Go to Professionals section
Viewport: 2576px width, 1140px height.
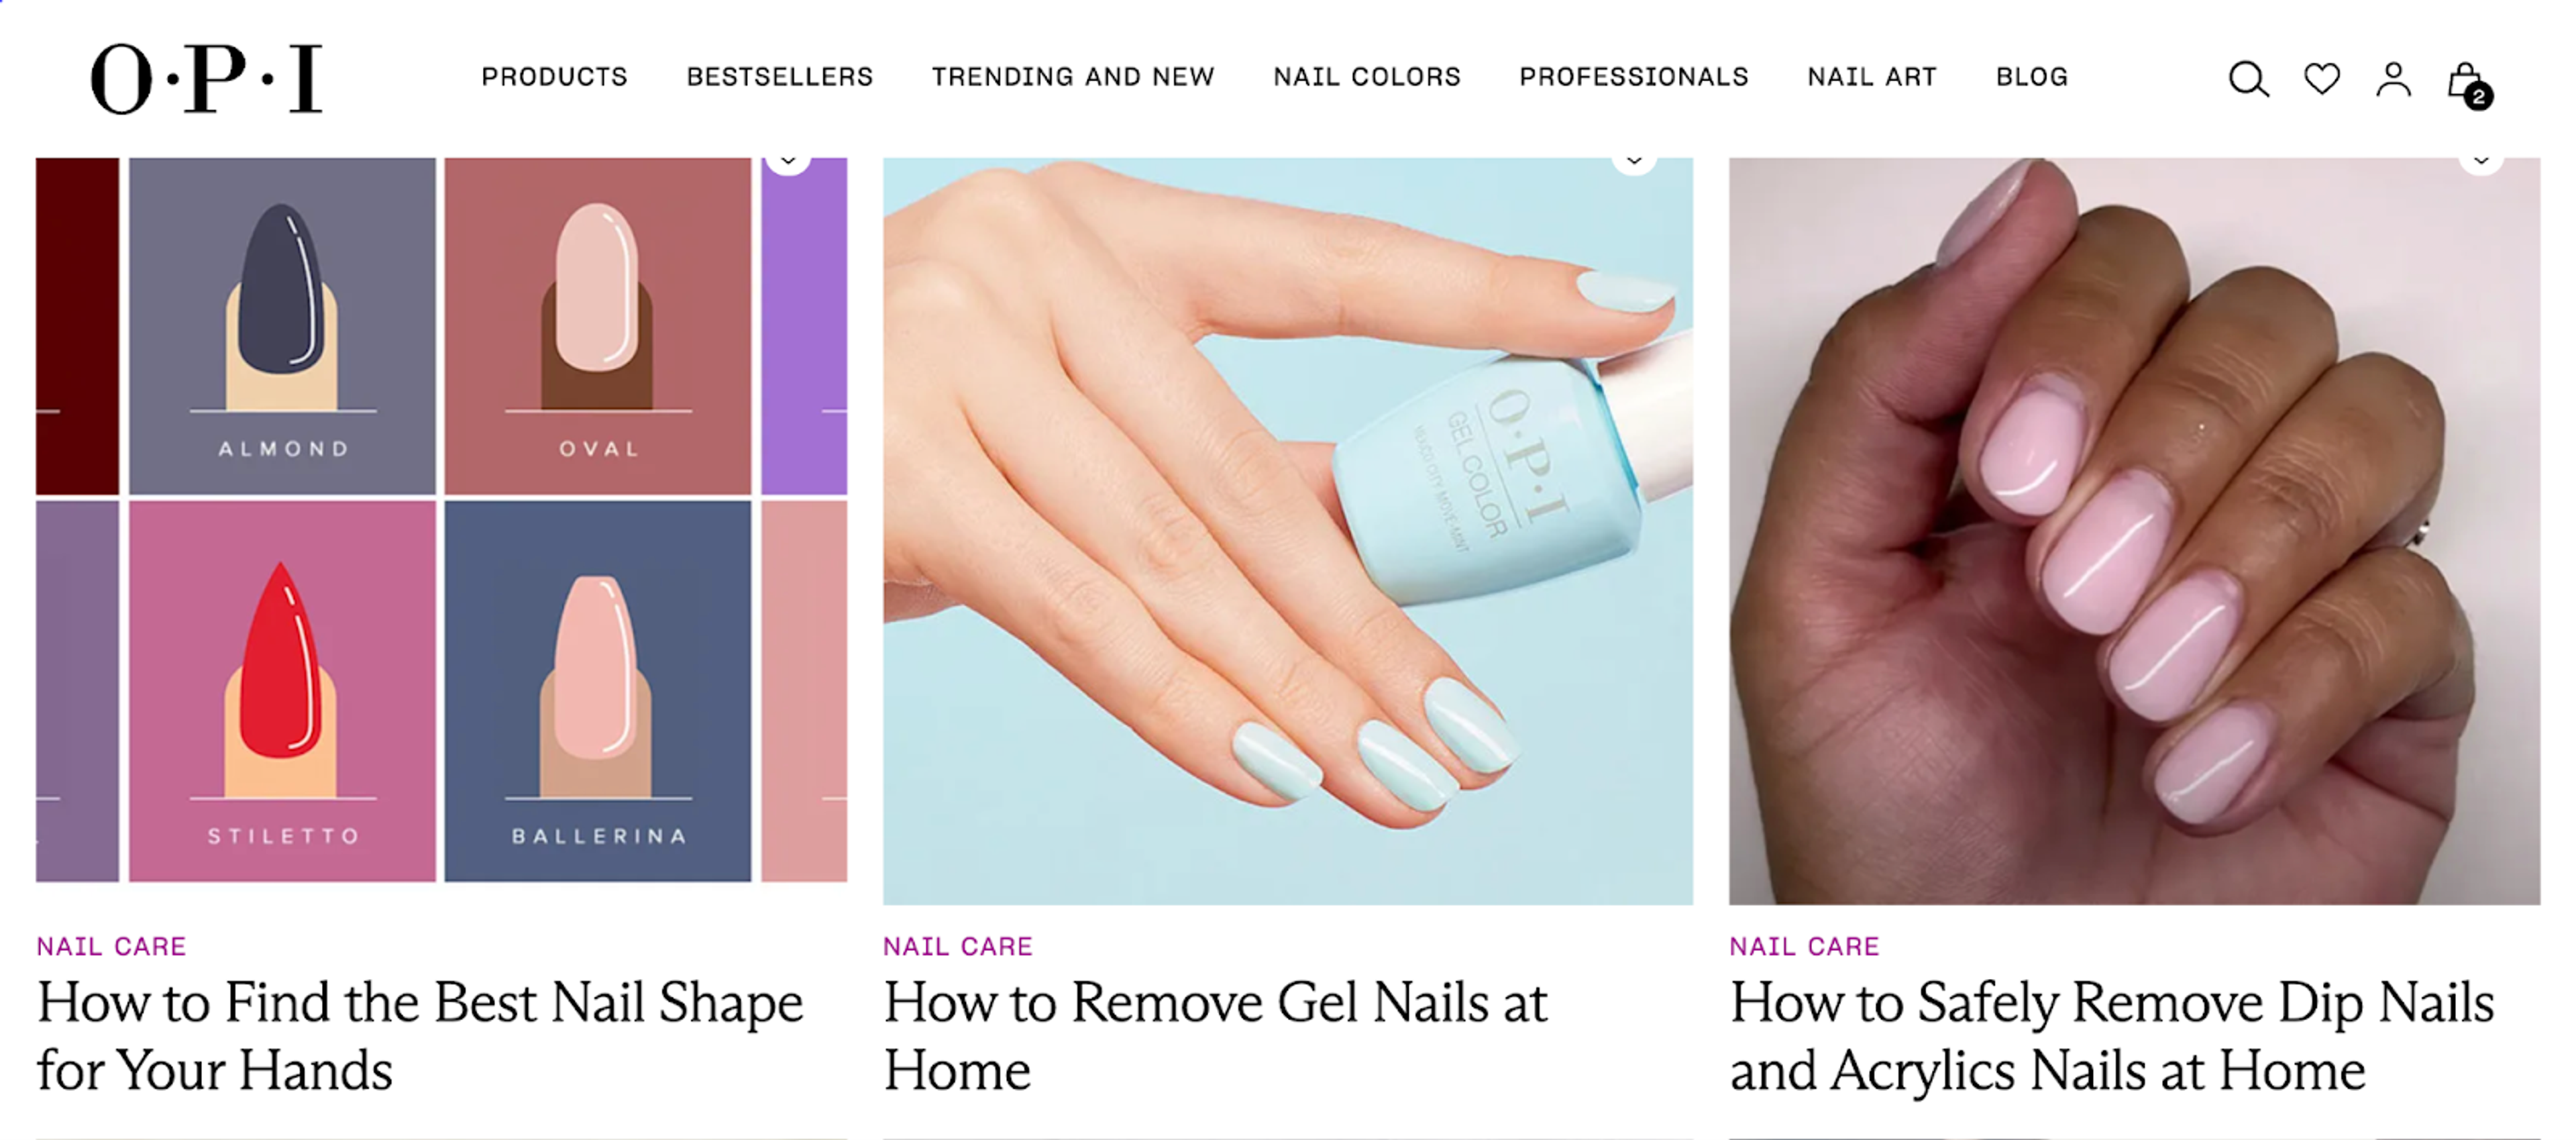(x=1634, y=77)
